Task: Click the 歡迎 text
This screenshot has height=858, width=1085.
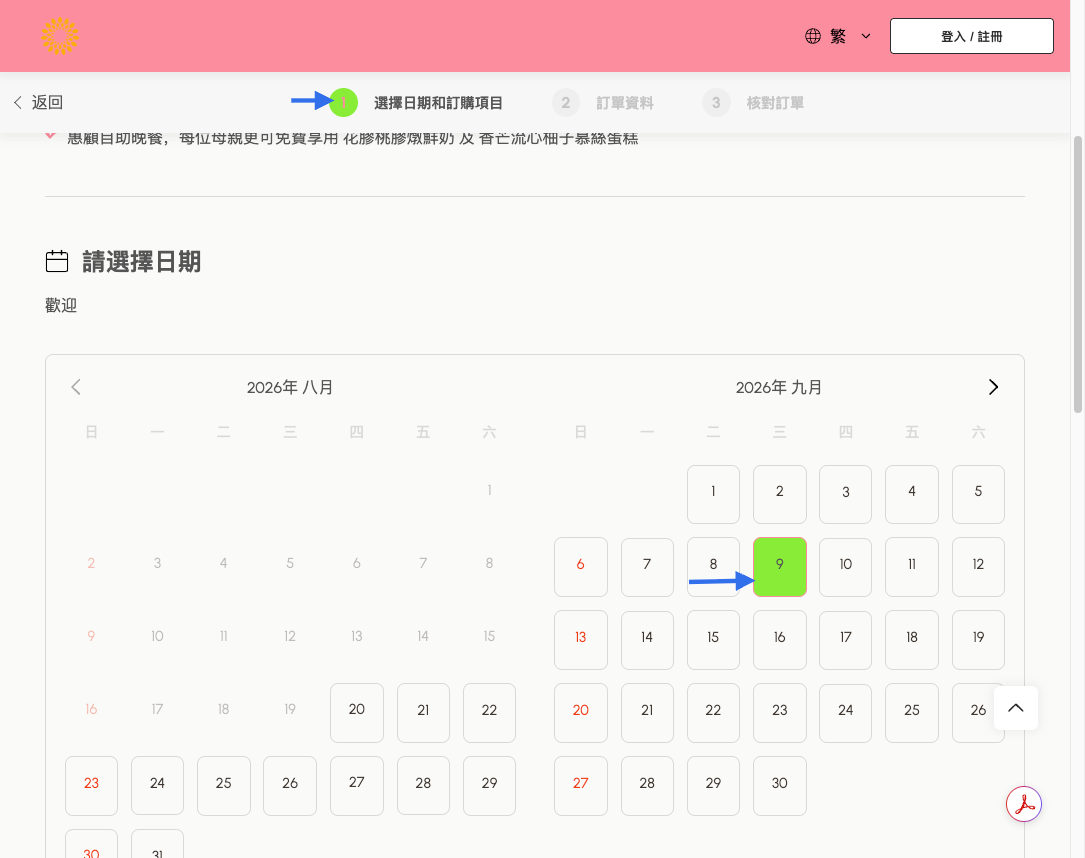Action: 61,305
